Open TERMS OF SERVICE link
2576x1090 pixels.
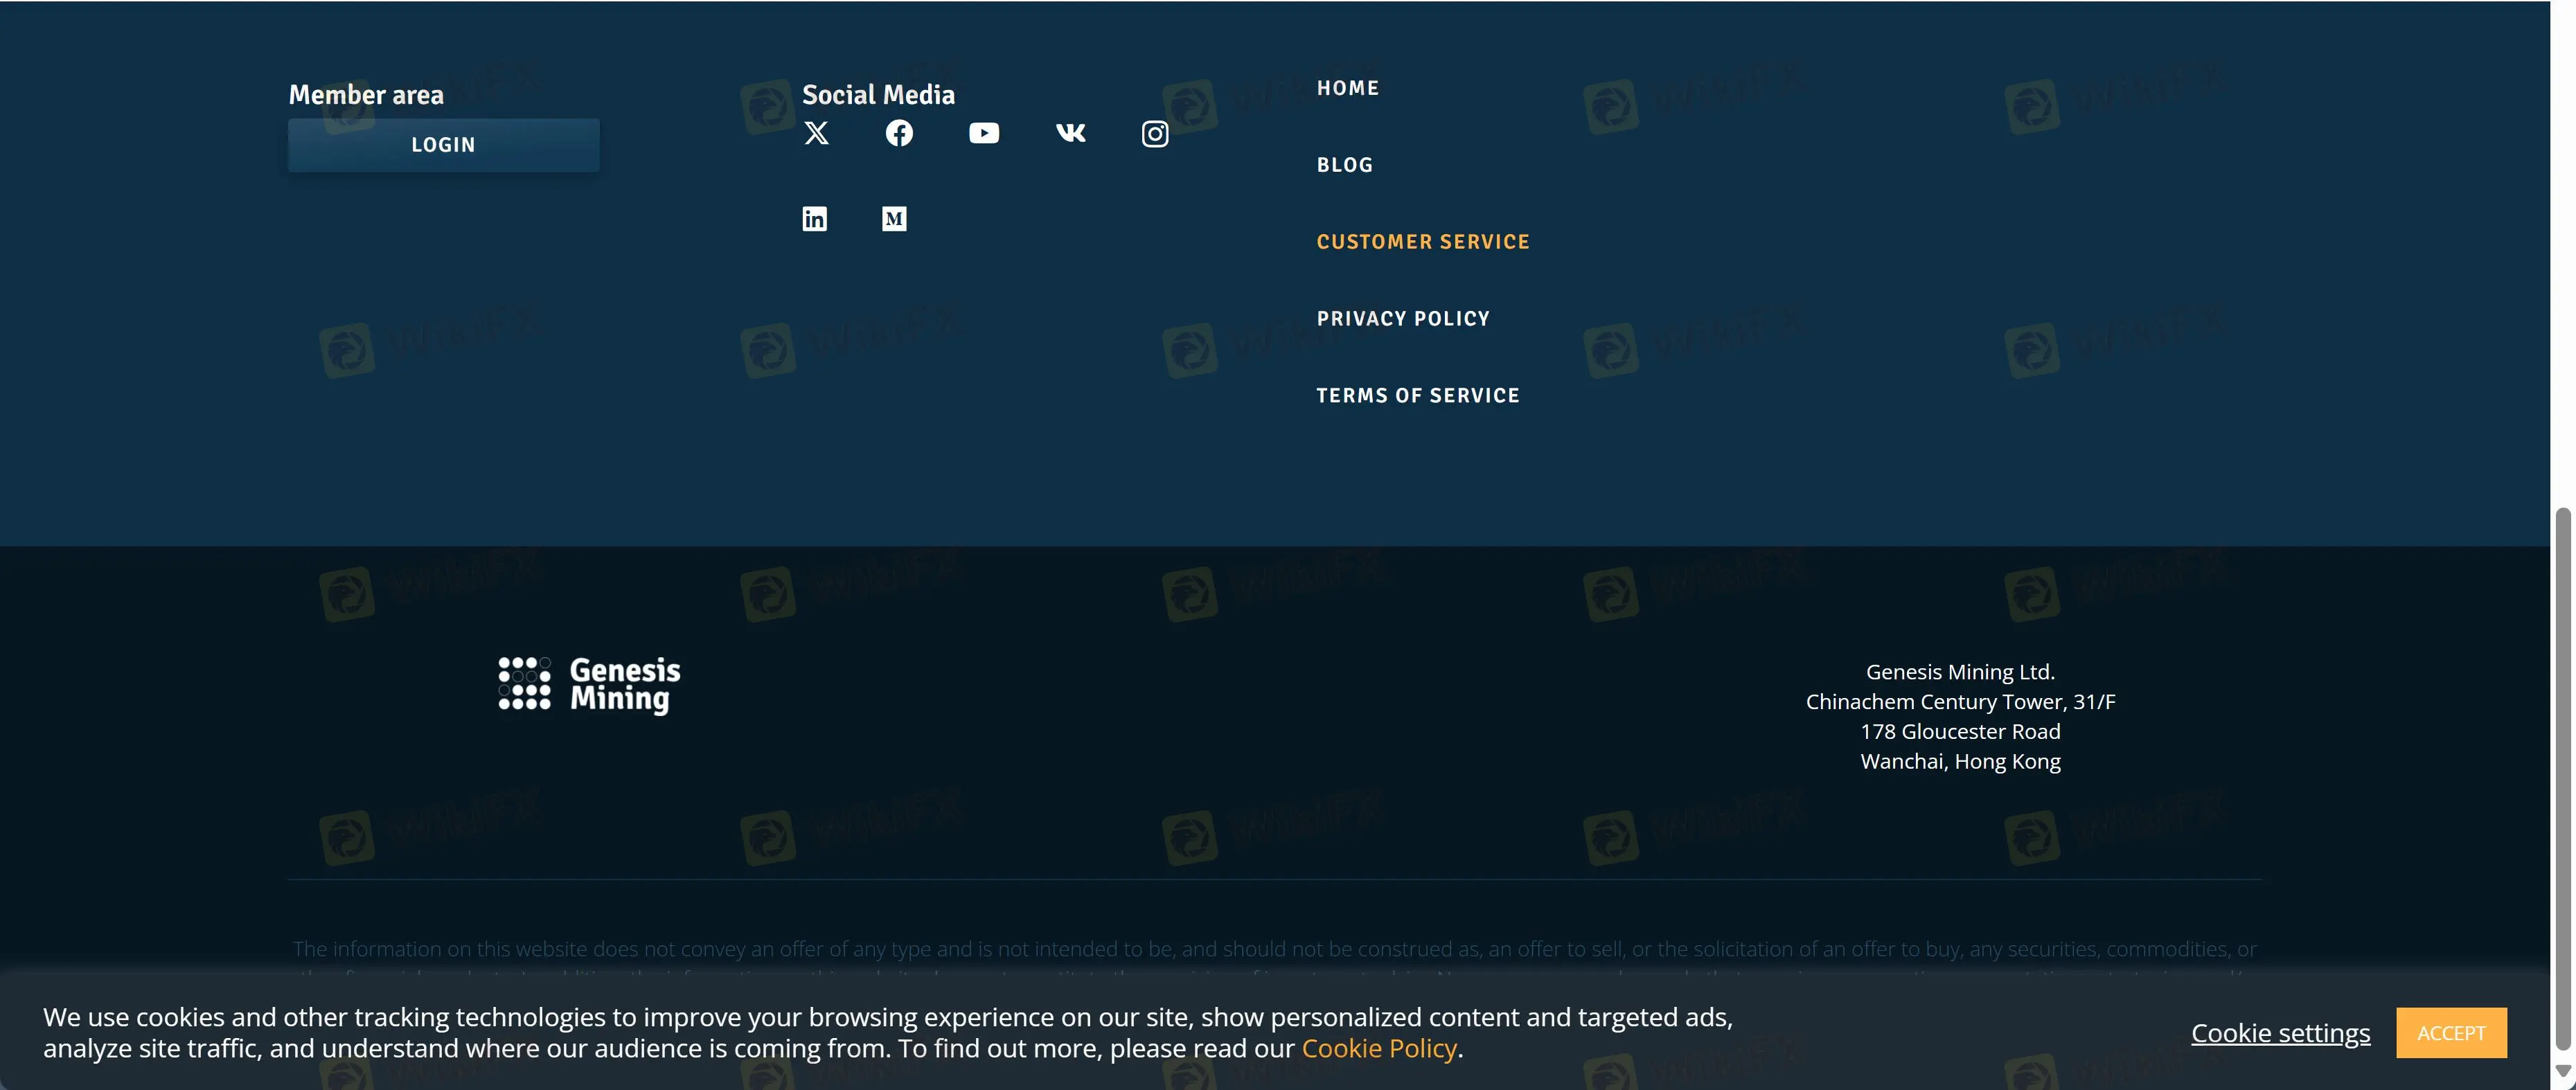[x=1417, y=396]
